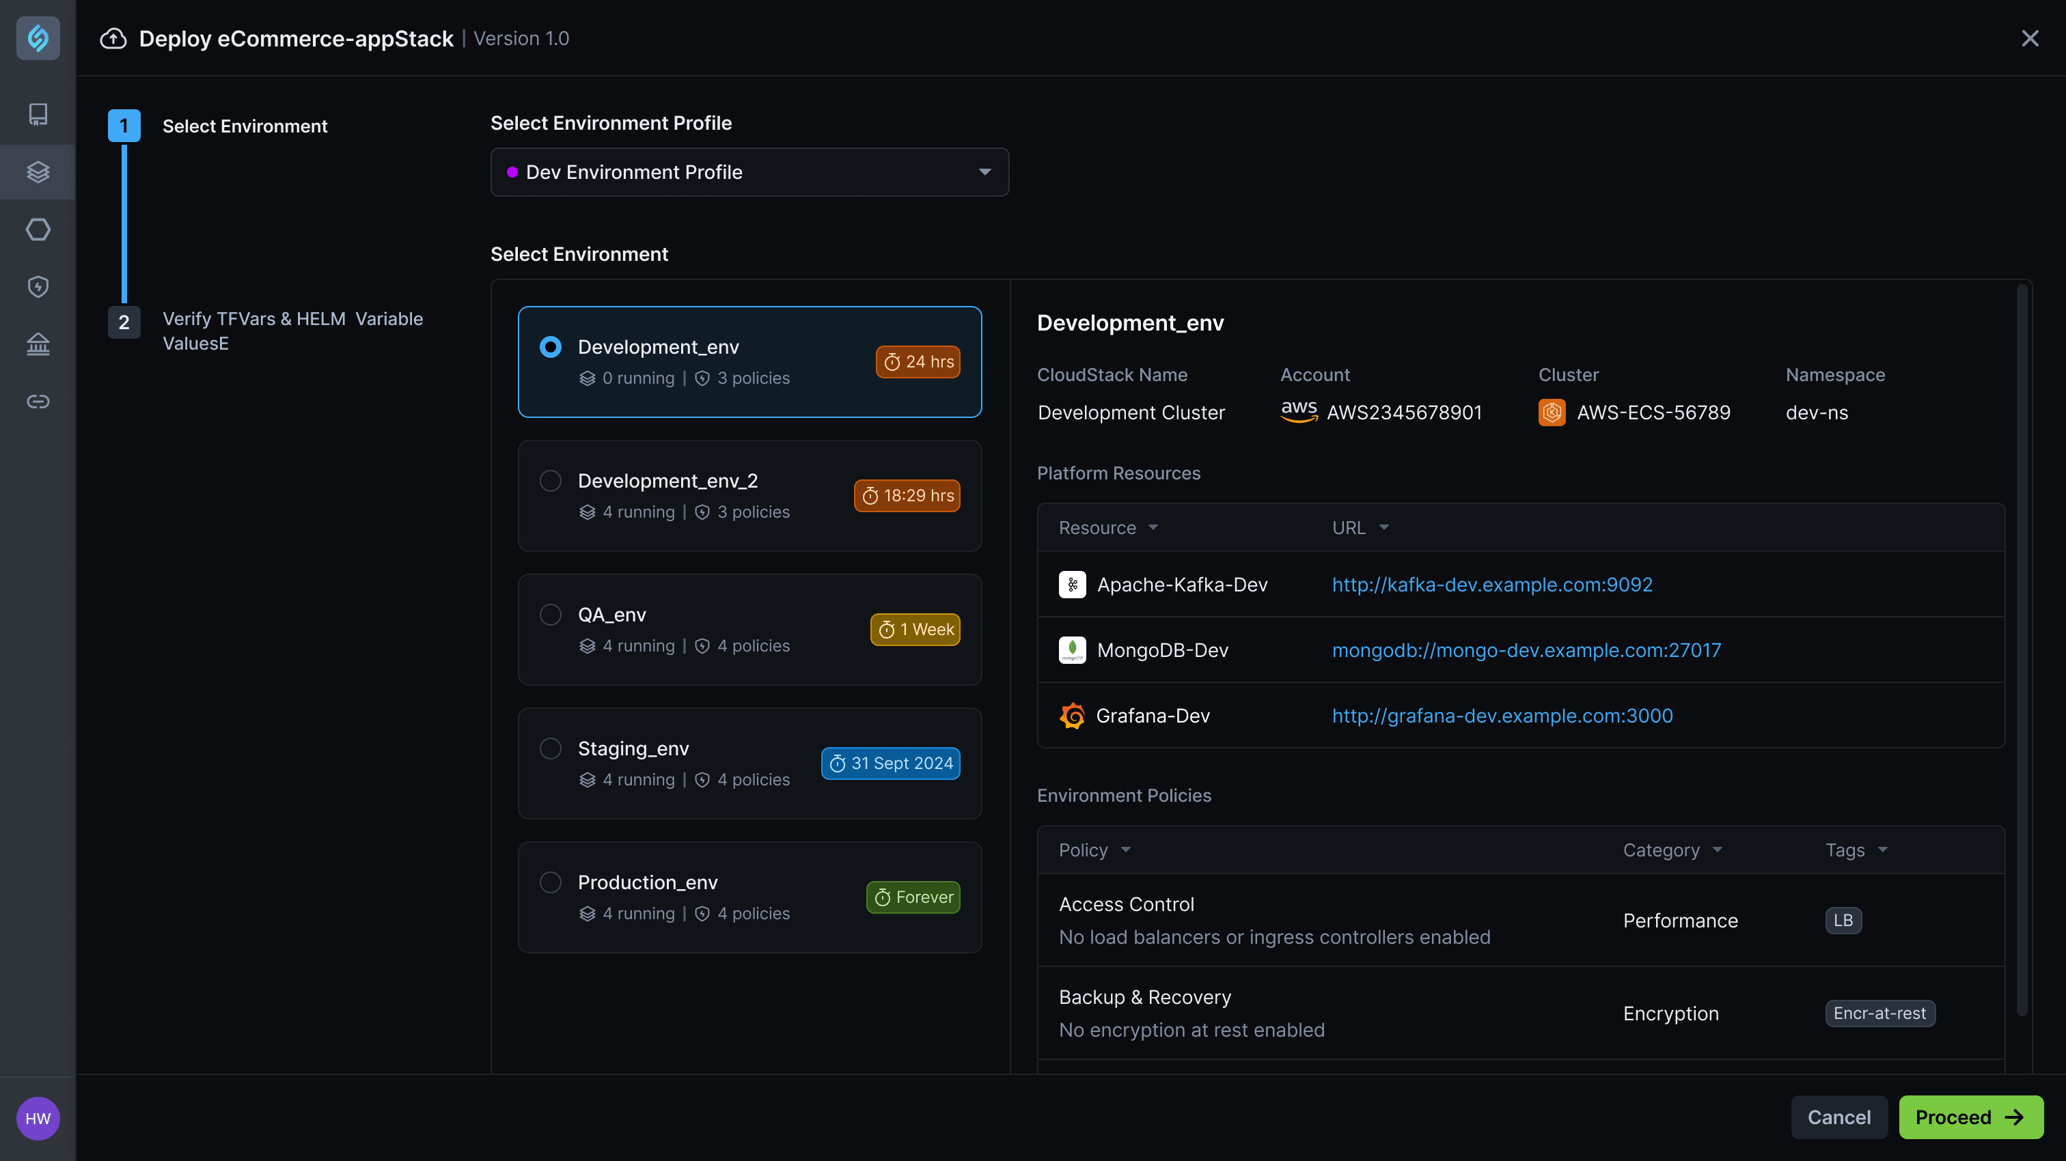Open the Dev Environment Profile dropdown
Screen dimensions: 2066x1161
tap(749, 172)
